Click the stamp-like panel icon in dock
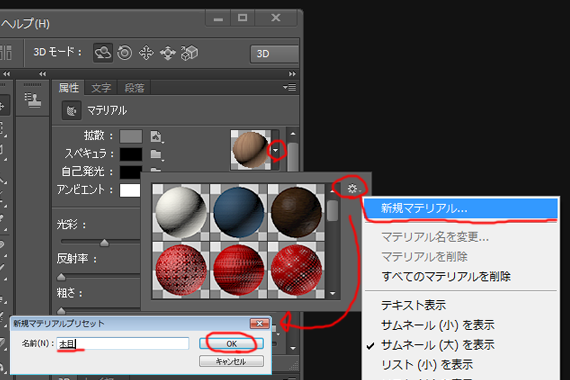This screenshot has height=380, width=570. pos(33,100)
